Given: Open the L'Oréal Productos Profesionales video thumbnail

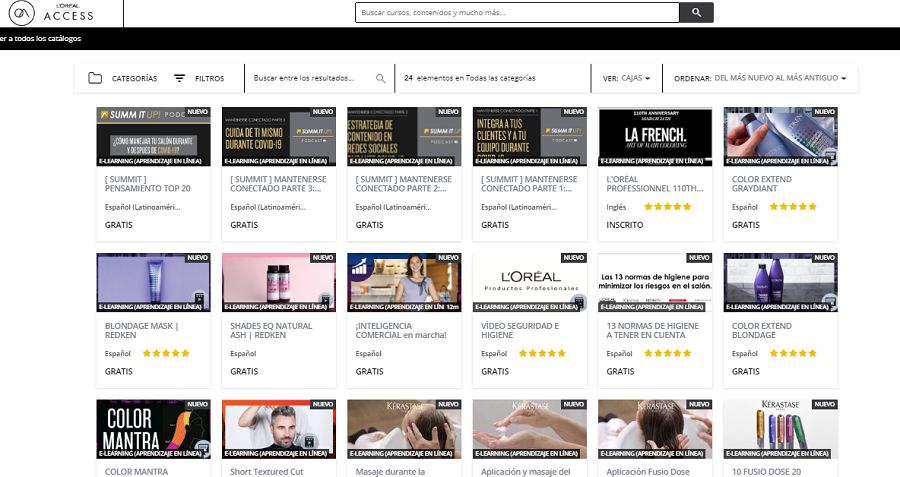Looking at the screenshot, I should coord(530,282).
